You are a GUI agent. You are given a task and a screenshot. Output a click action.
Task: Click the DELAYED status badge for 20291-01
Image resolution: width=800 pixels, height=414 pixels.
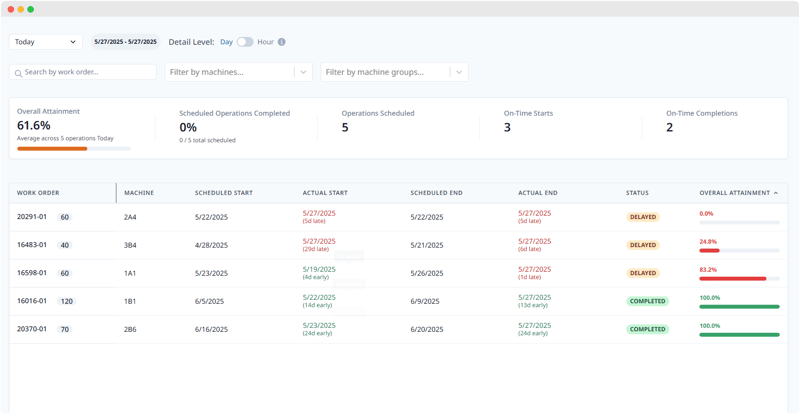click(643, 217)
